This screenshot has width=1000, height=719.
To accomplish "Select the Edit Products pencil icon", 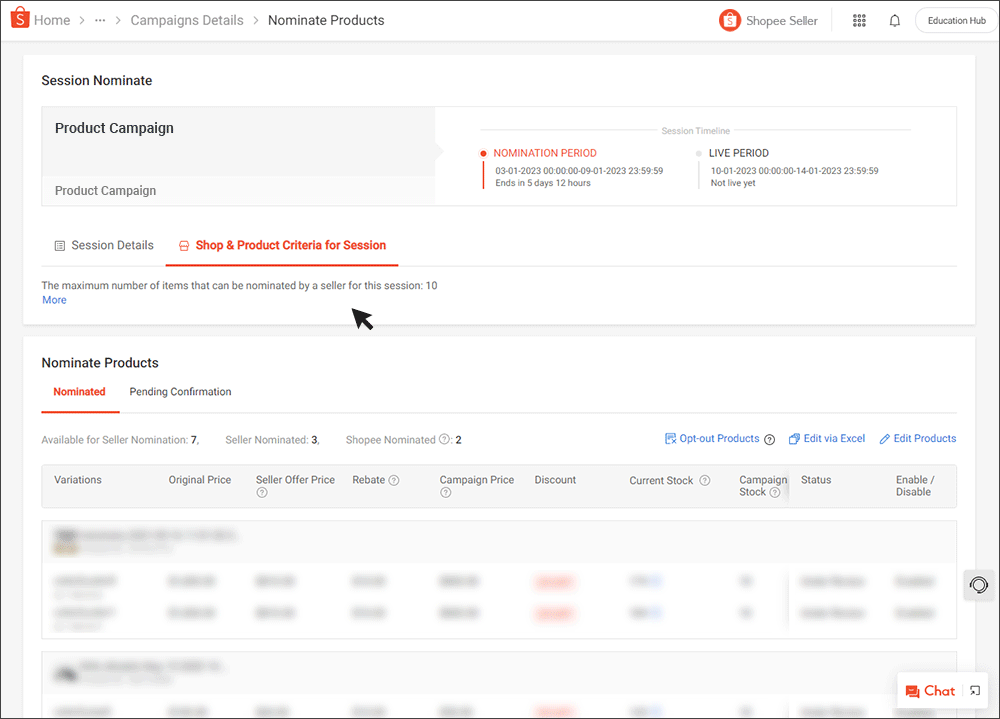I will tap(884, 438).
